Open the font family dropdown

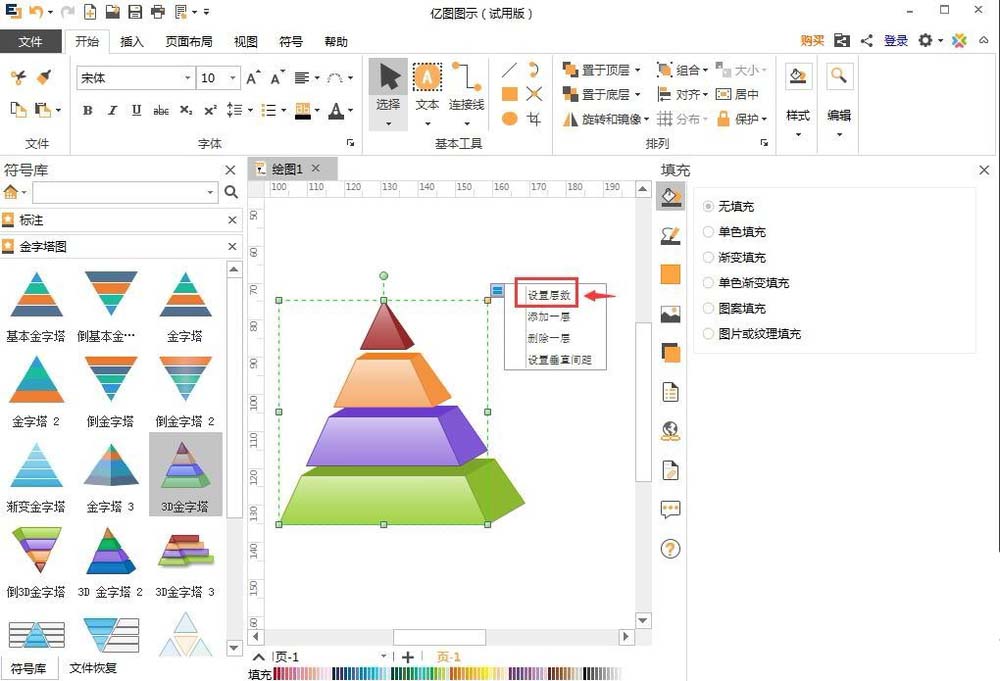point(190,78)
